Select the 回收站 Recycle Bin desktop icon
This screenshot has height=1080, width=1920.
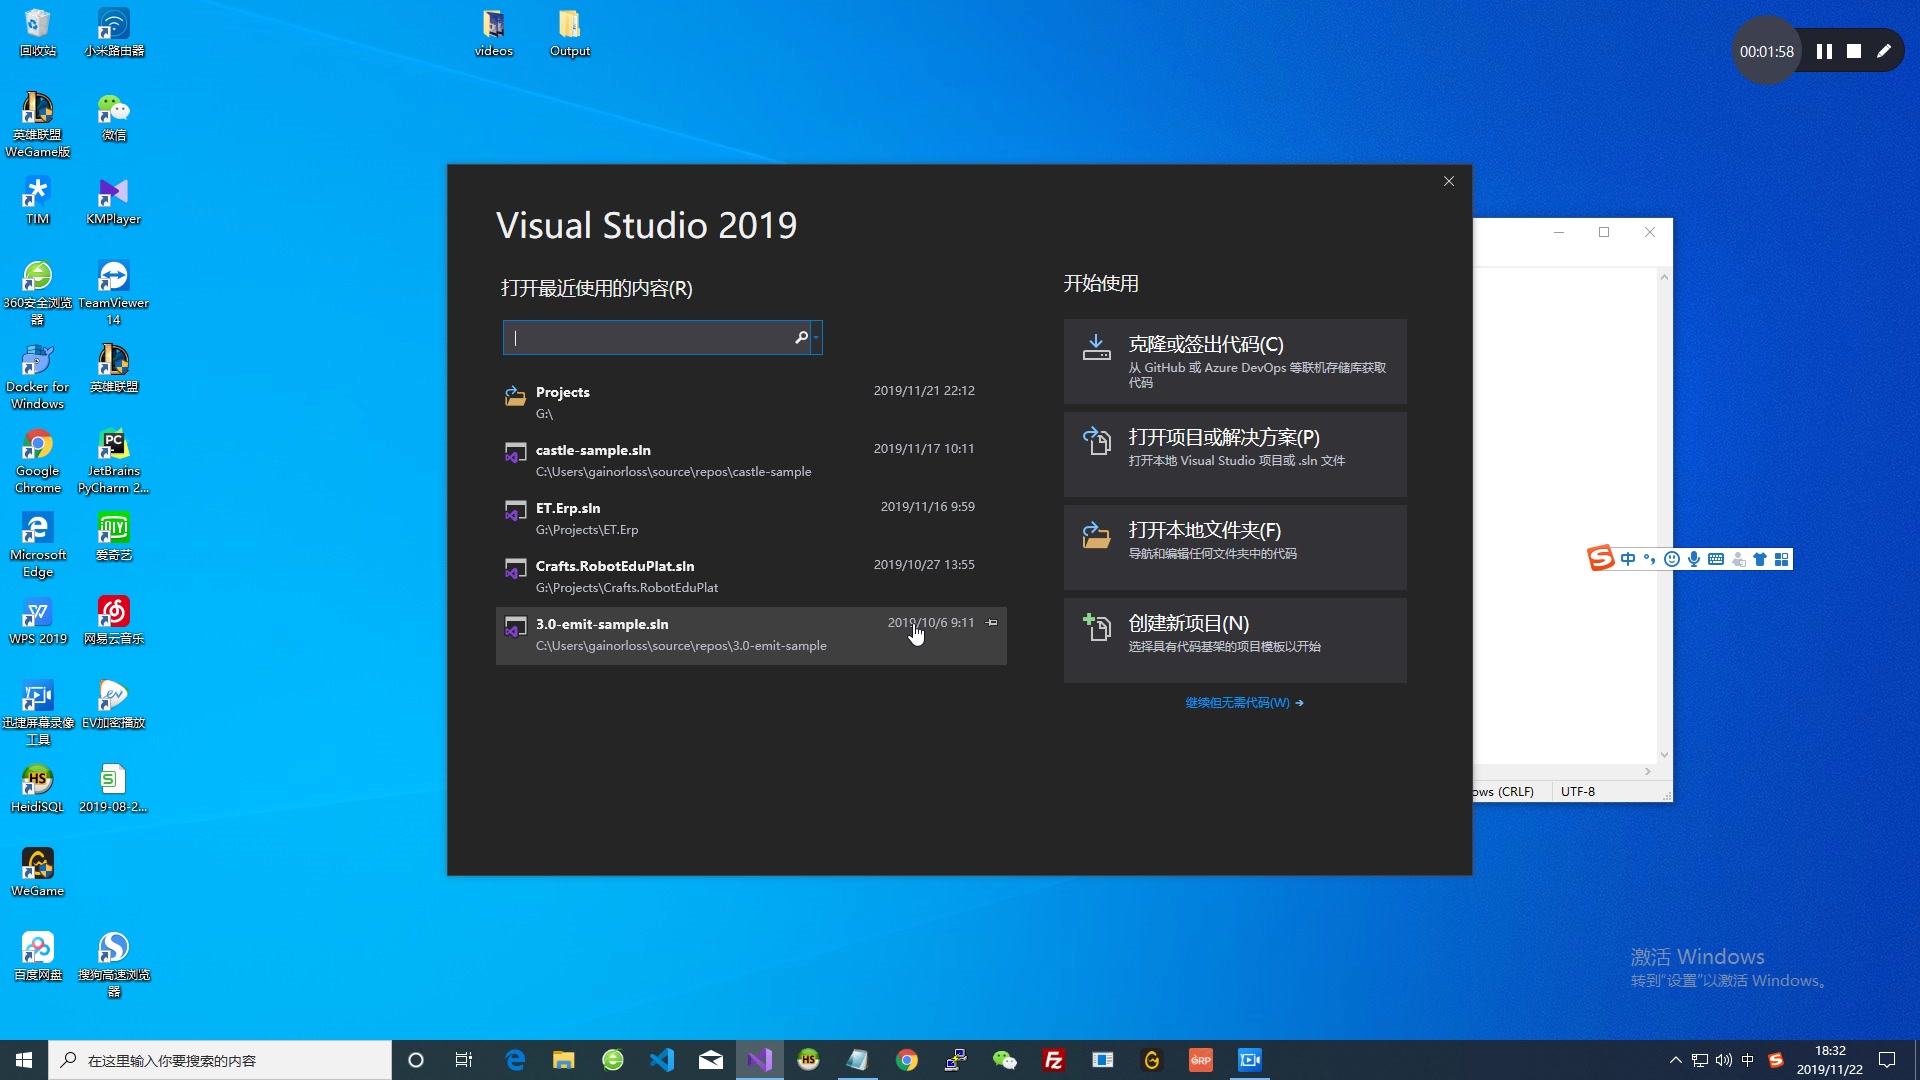coord(38,33)
